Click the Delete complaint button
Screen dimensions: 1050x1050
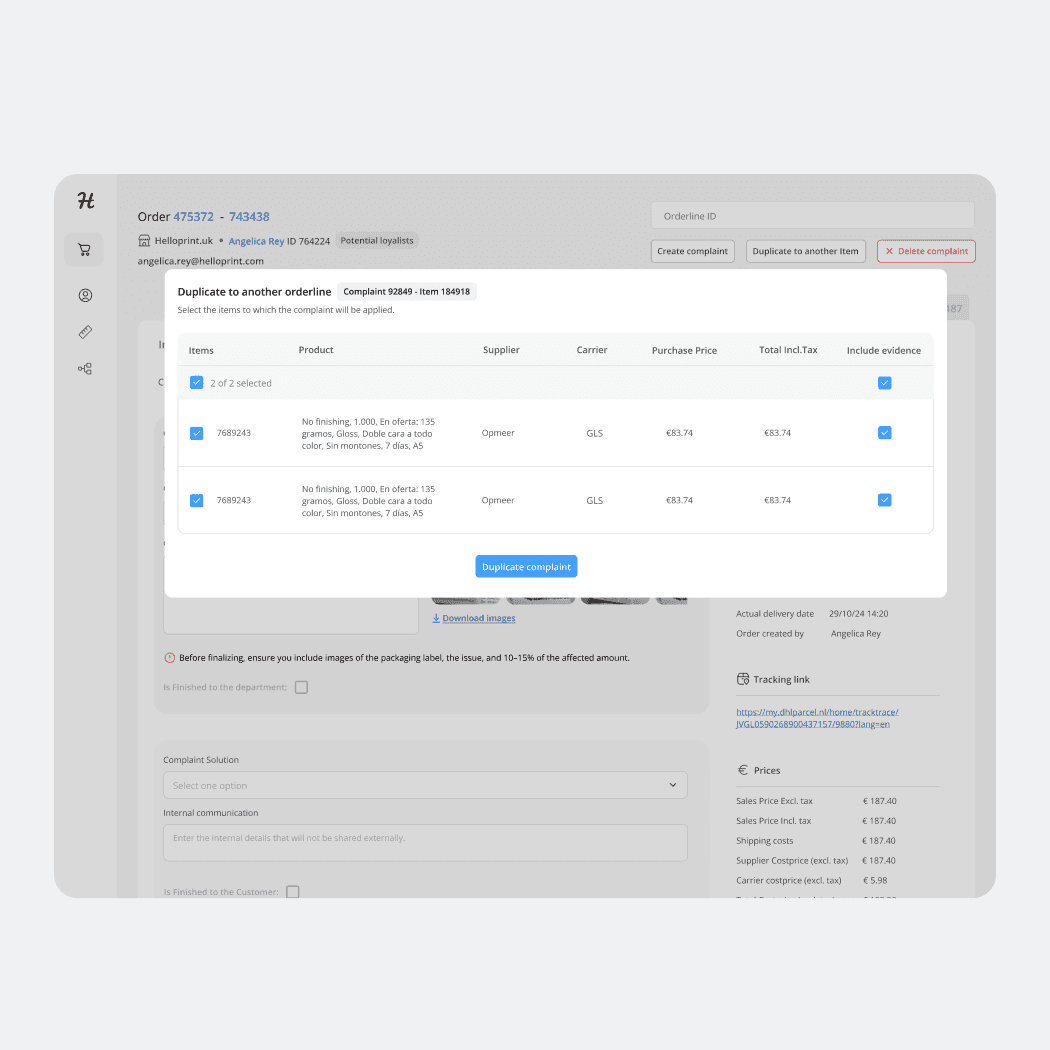[926, 251]
